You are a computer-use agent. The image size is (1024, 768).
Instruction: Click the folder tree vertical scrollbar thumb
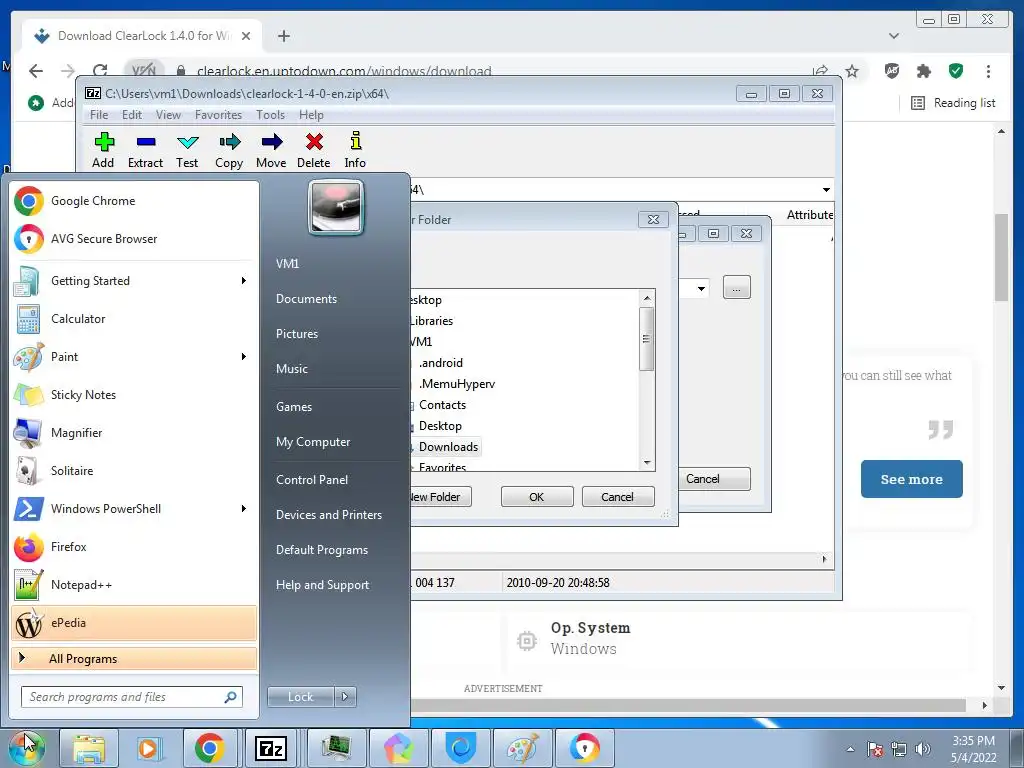pyautogui.click(x=647, y=339)
